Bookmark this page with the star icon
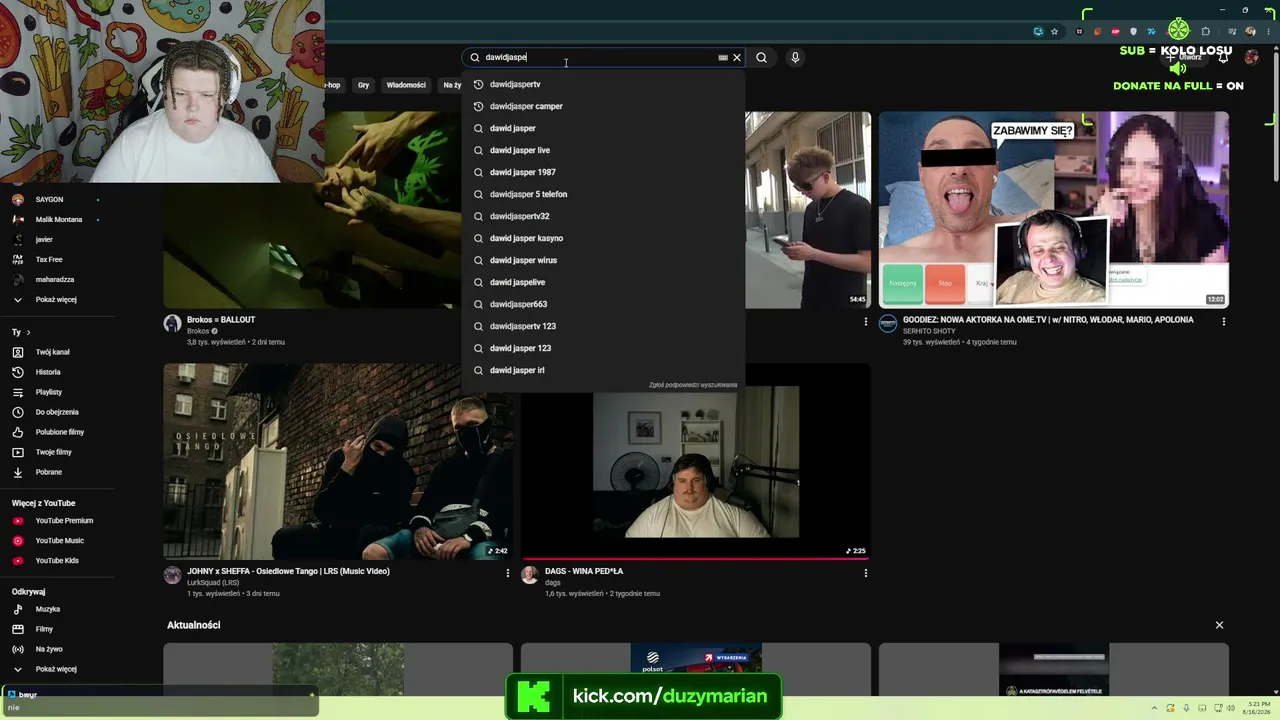This screenshot has width=1280, height=720. (1054, 31)
